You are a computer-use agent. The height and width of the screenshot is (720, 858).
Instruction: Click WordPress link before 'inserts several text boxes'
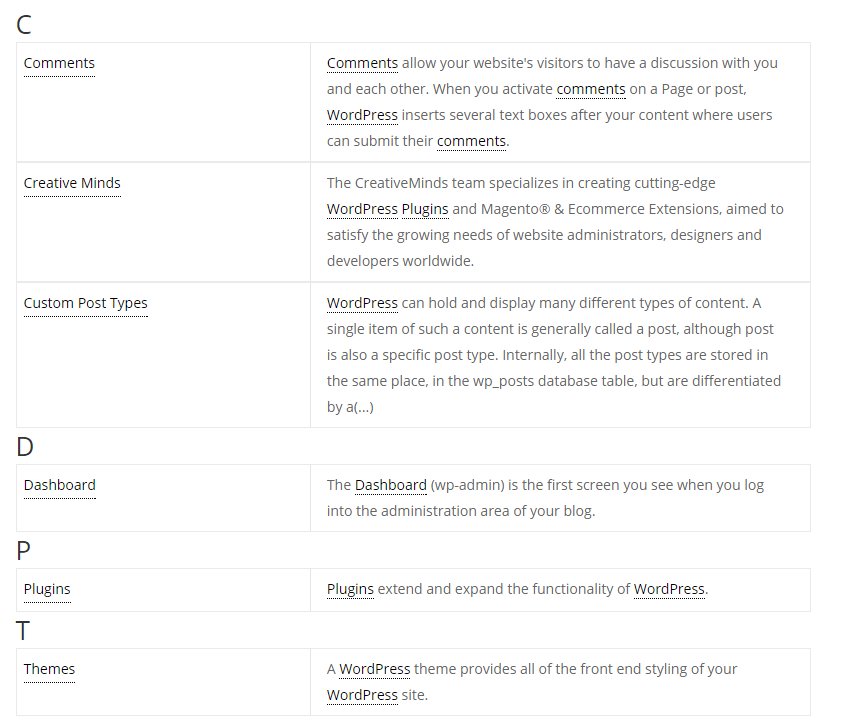pos(362,115)
